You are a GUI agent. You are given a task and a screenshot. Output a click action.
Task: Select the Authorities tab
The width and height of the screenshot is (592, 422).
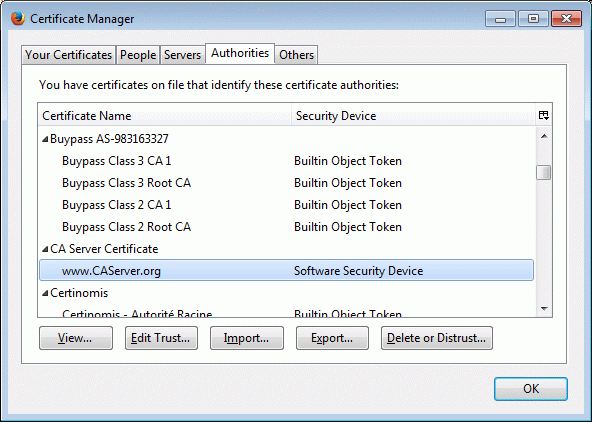(240, 53)
